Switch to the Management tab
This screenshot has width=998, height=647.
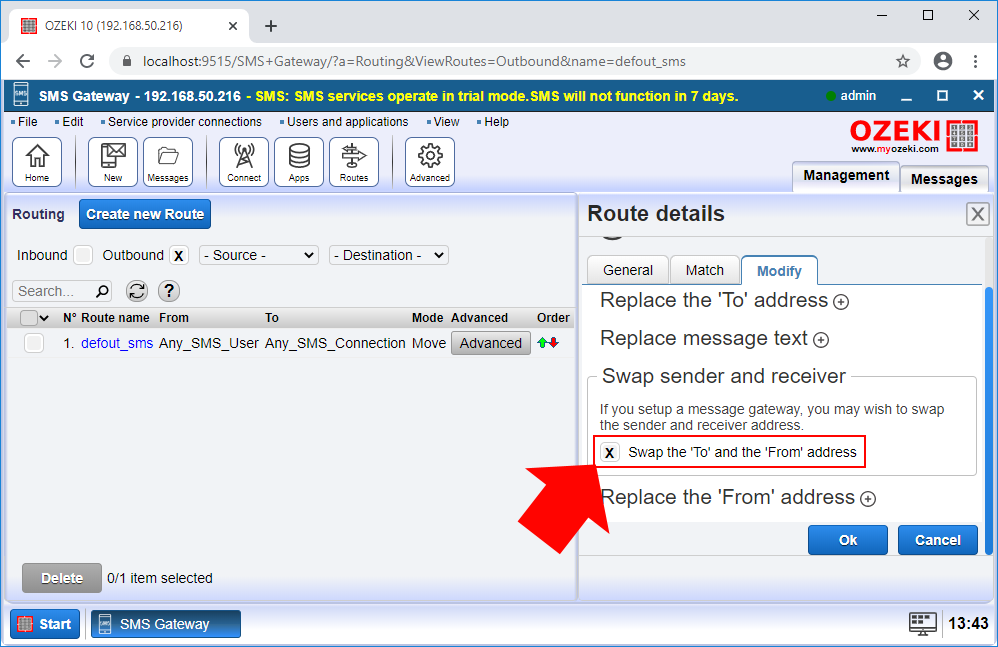(846, 176)
